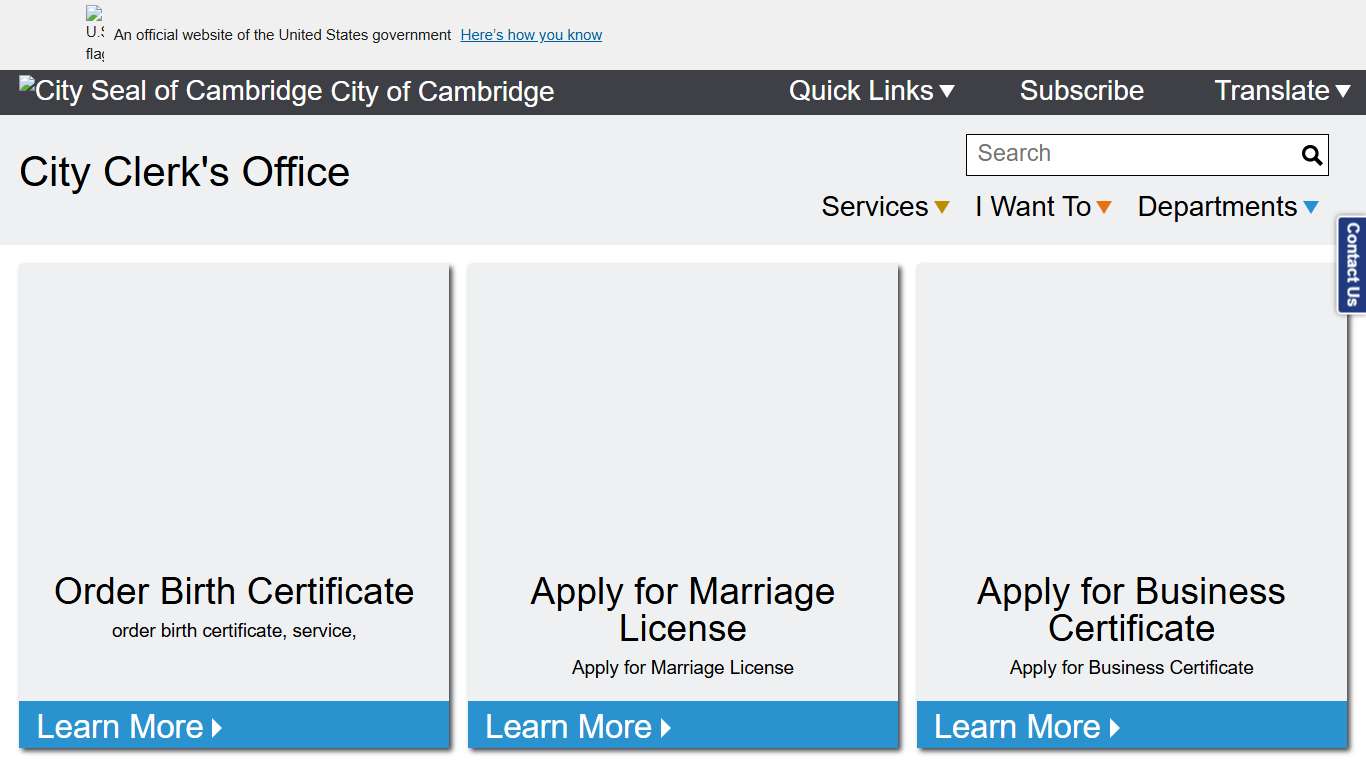Open the I Want To menu

click(1043, 207)
